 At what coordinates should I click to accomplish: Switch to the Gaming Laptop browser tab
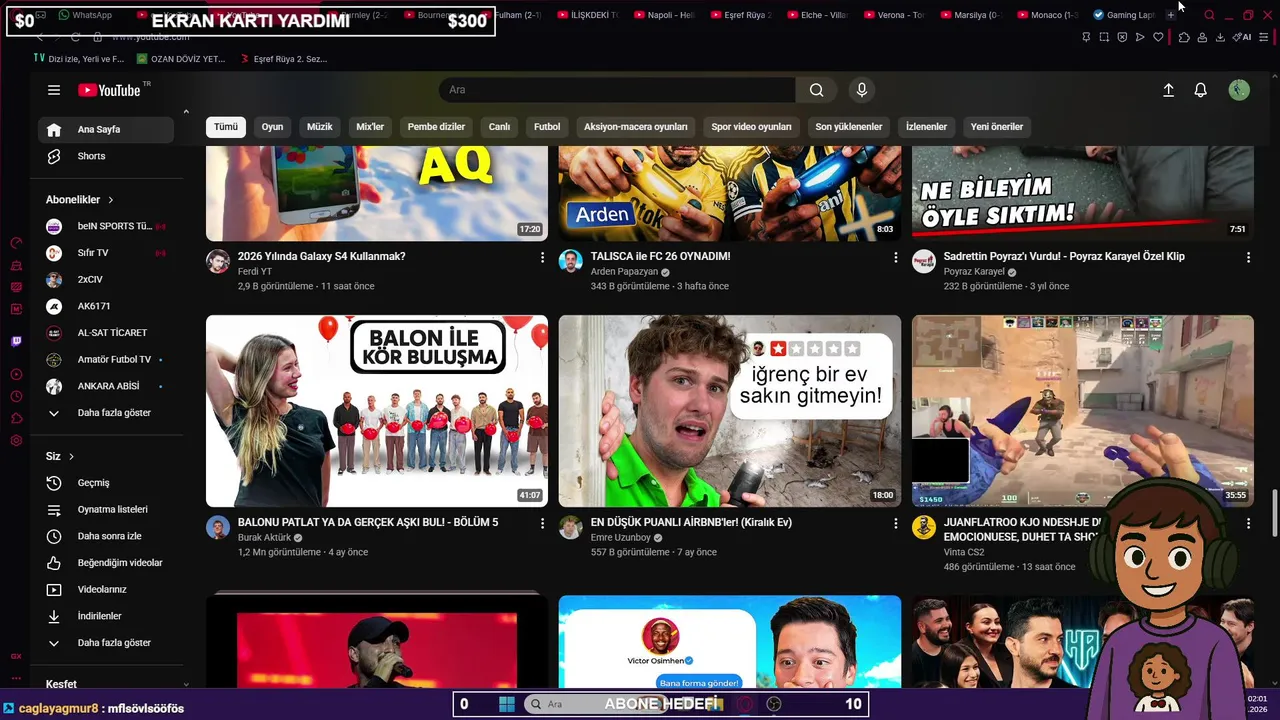coord(1125,15)
